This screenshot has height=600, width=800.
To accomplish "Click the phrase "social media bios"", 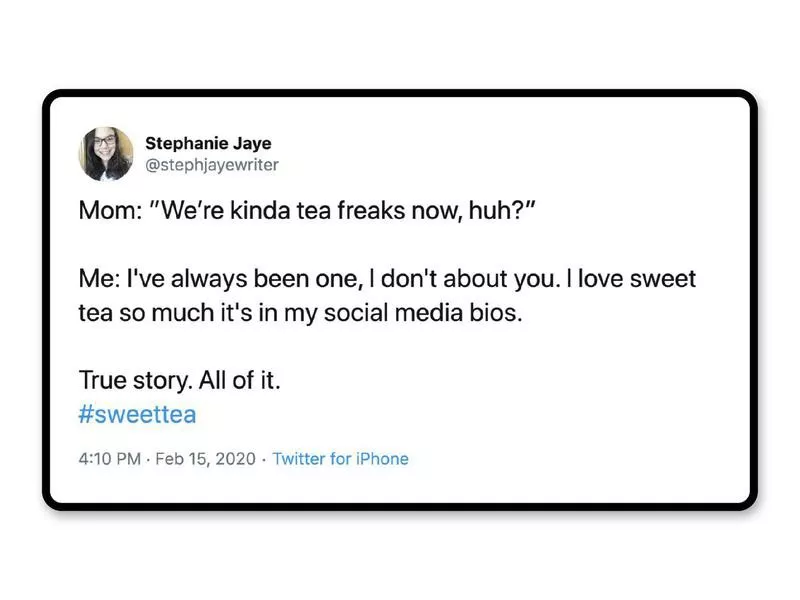I will click(440, 313).
